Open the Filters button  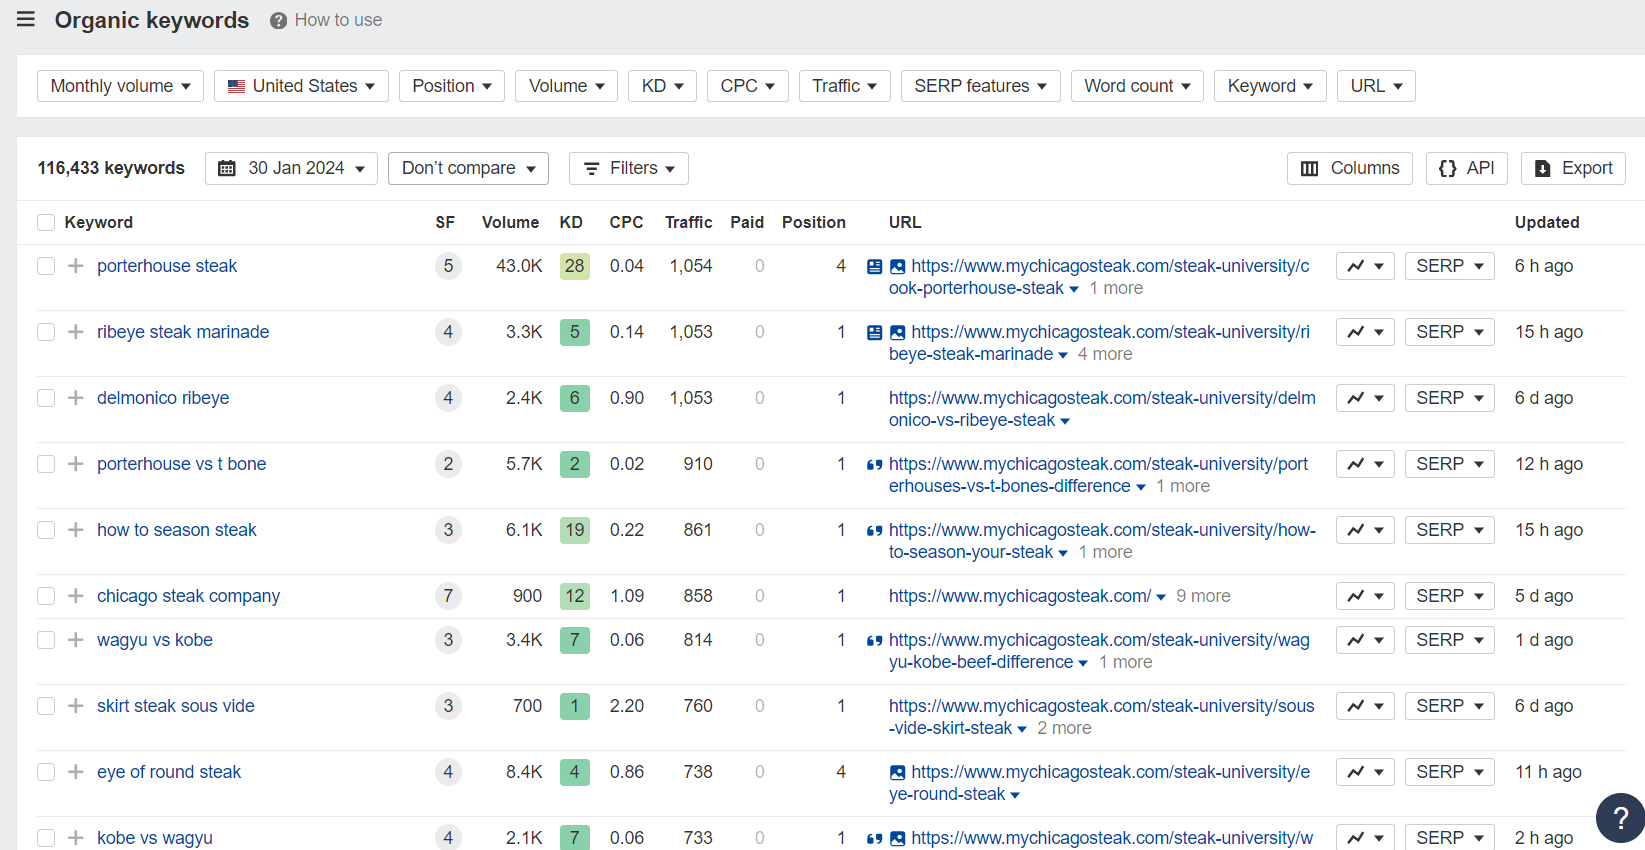629,168
